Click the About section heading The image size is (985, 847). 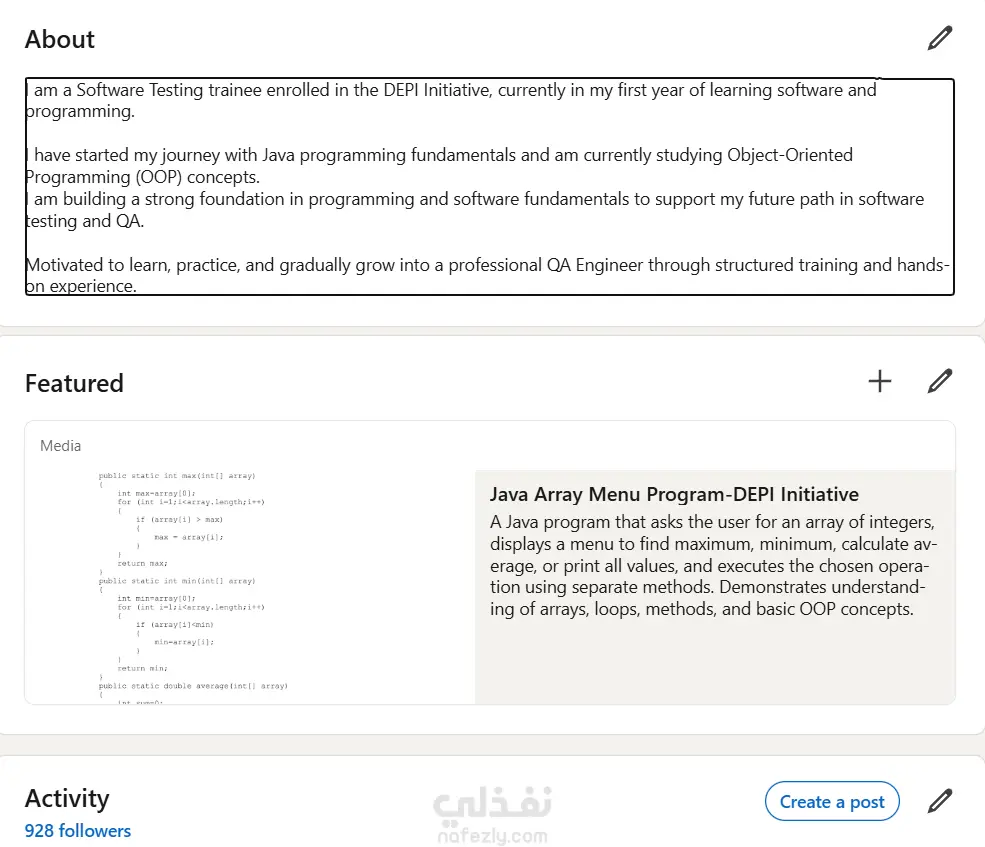click(x=60, y=39)
